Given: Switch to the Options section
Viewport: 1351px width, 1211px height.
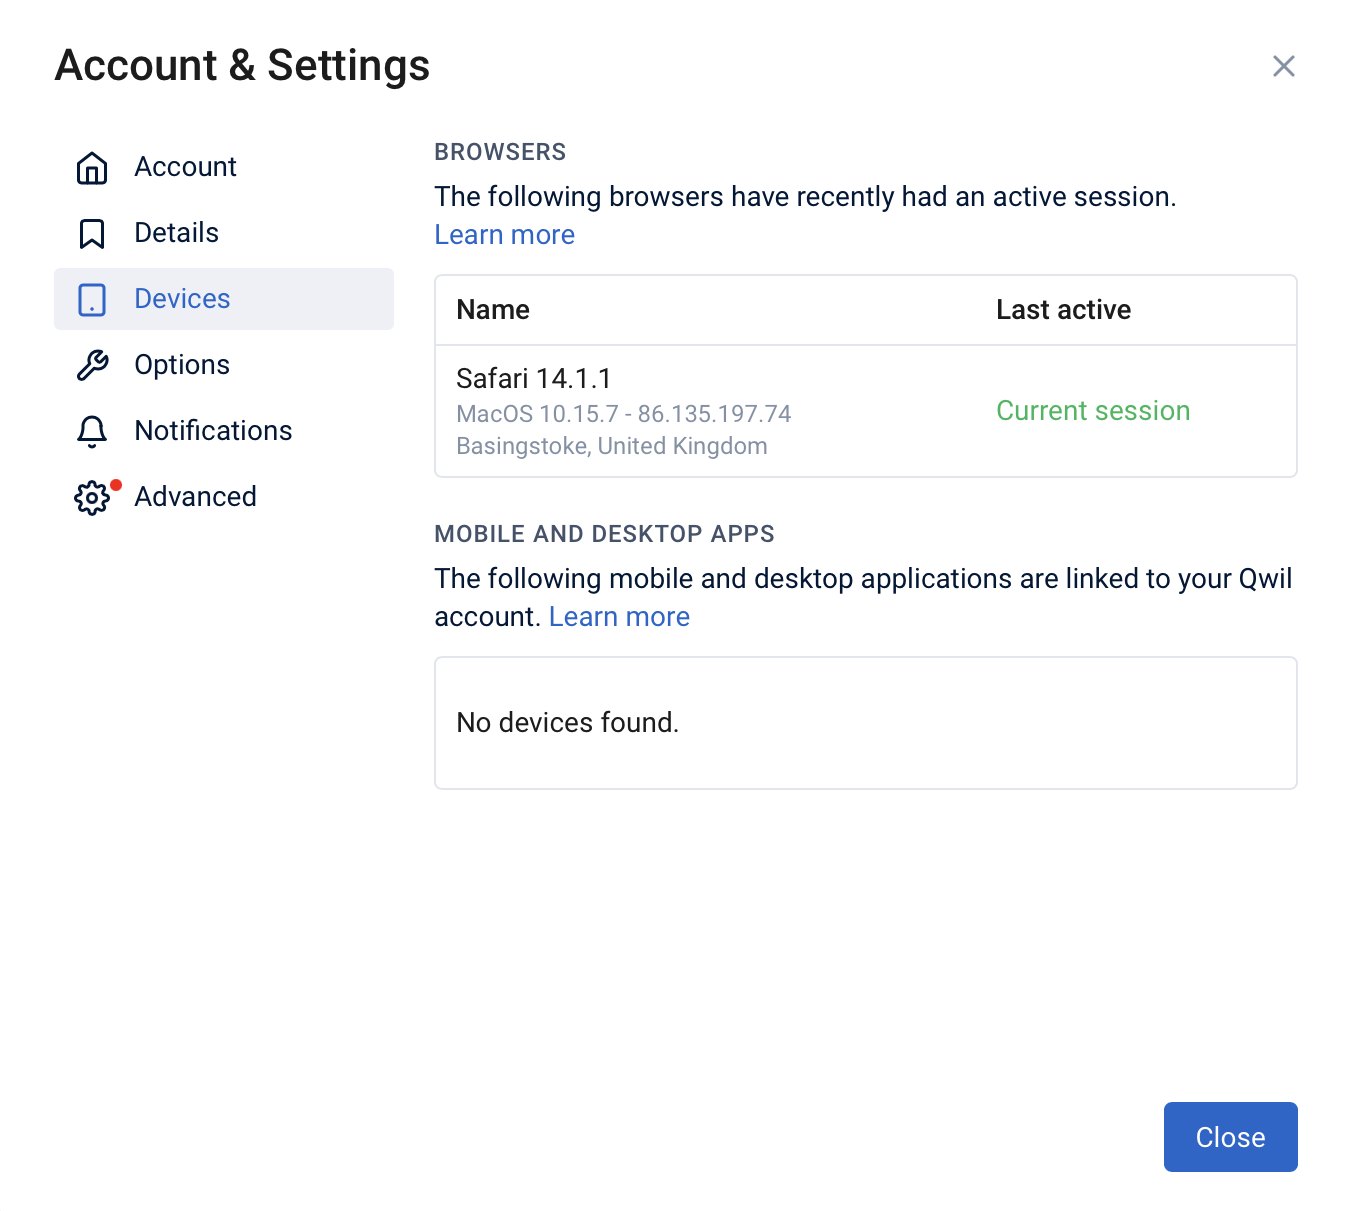Looking at the screenshot, I should click(x=224, y=365).
